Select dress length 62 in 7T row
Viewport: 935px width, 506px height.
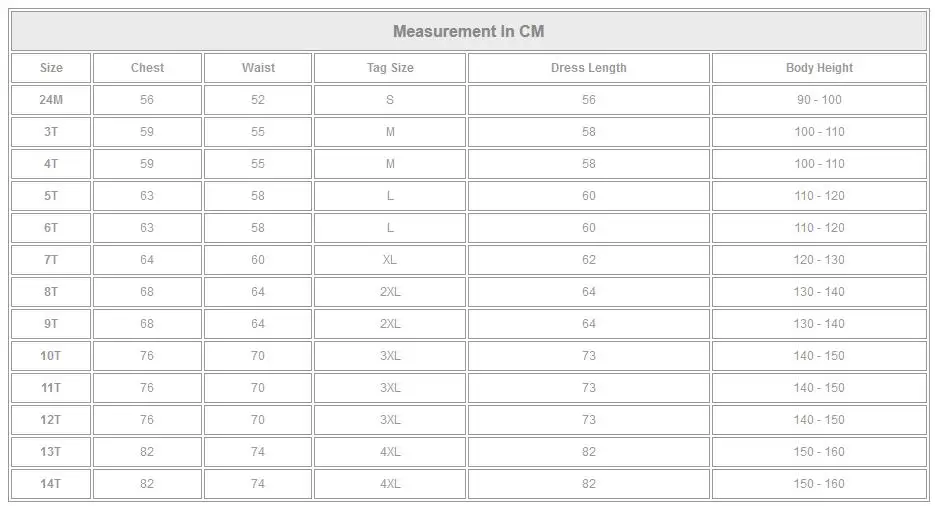(589, 260)
